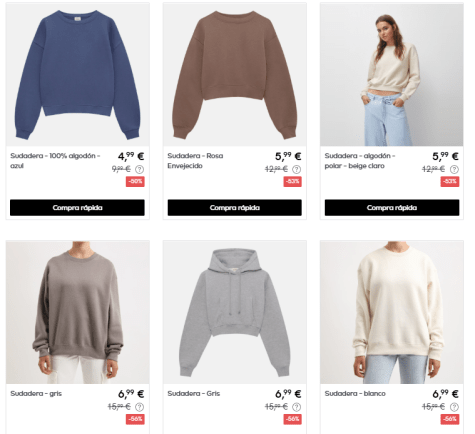Open price info icon for blanco sweatshirt
Image resolution: width=475 pixels, height=434 pixels.
point(454,407)
